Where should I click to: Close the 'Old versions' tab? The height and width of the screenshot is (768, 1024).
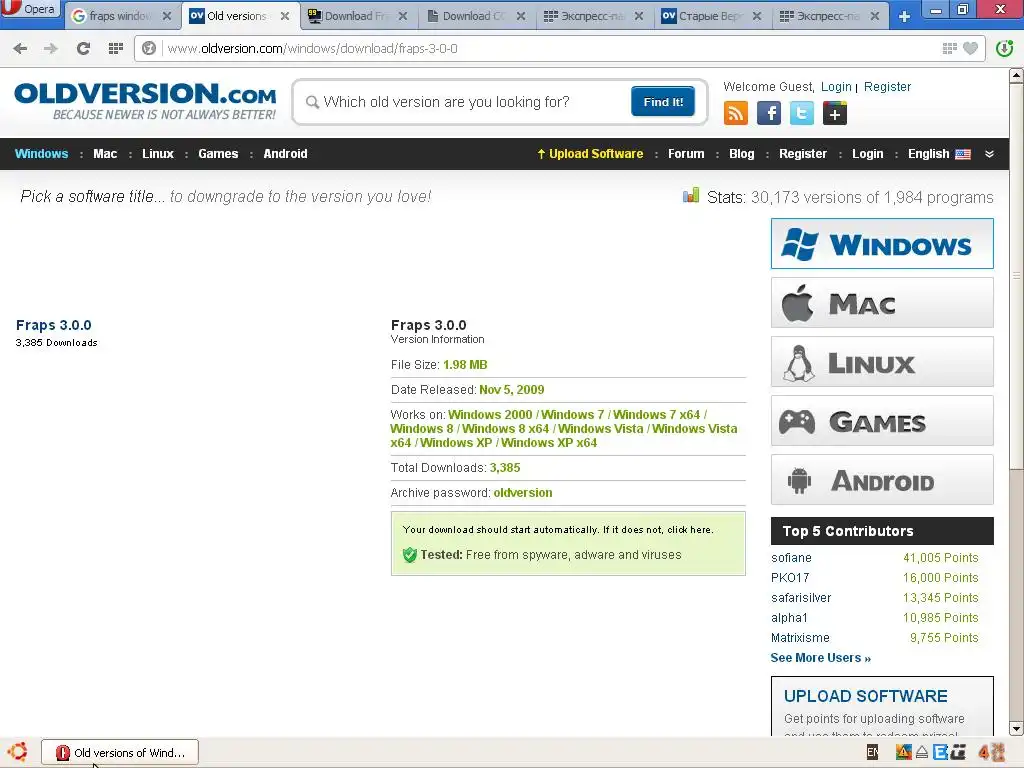click(x=285, y=16)
